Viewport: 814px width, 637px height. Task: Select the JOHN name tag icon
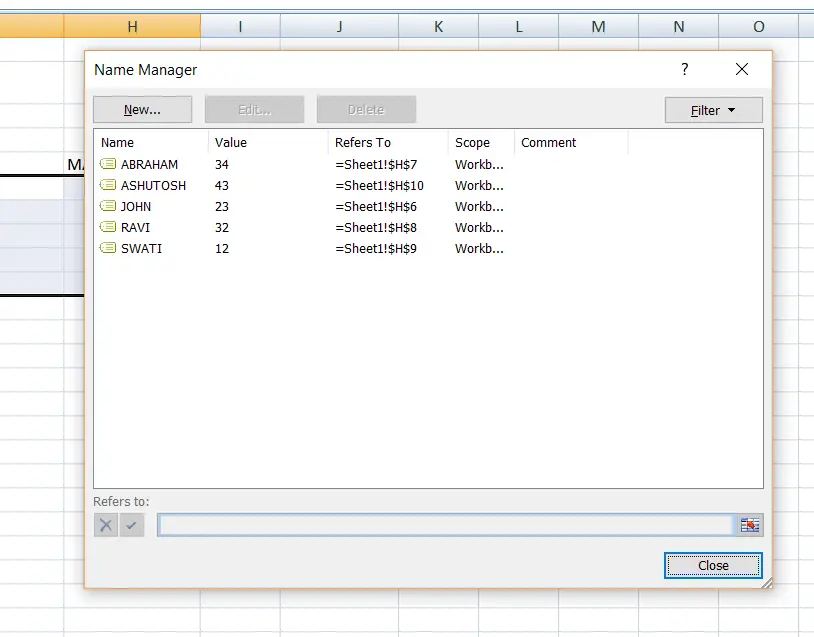click(x=108, y=206)
